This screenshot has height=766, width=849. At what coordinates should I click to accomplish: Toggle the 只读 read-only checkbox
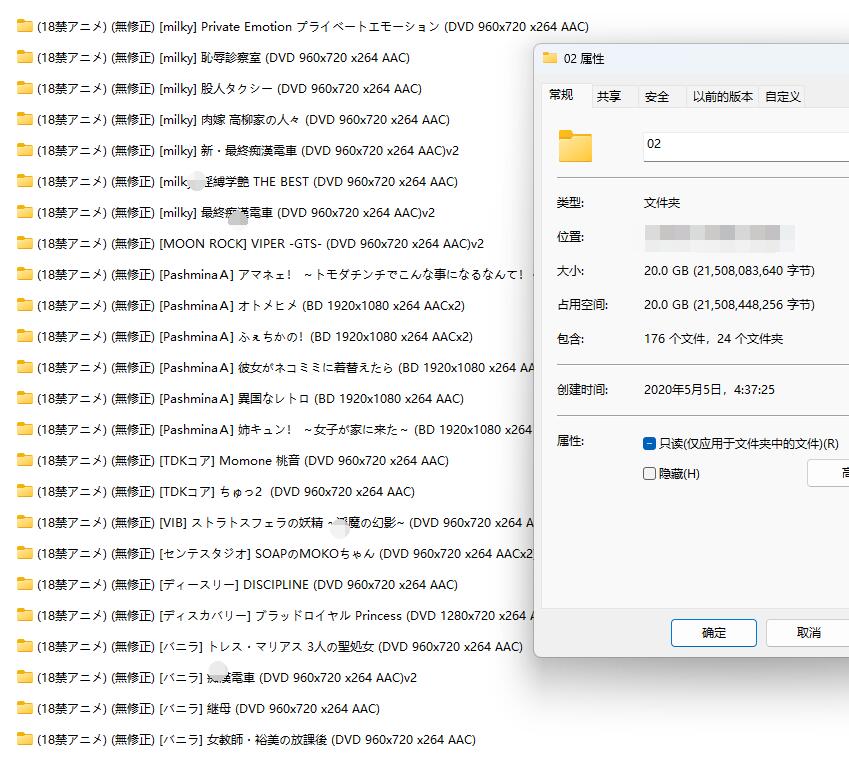650,444
